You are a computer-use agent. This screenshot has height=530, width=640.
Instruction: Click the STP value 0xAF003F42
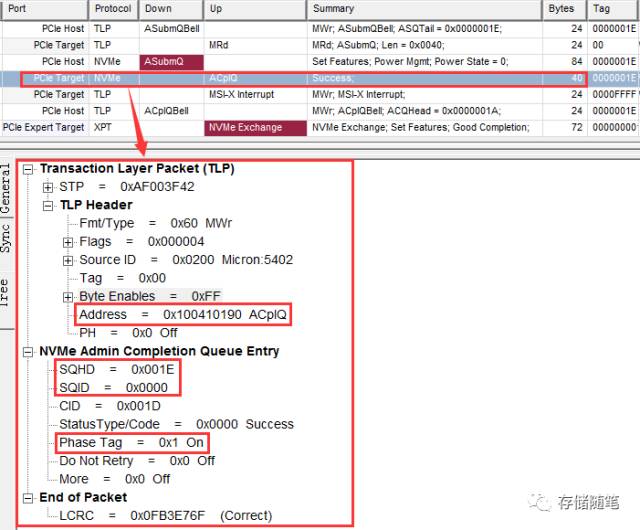coord(157,187)
